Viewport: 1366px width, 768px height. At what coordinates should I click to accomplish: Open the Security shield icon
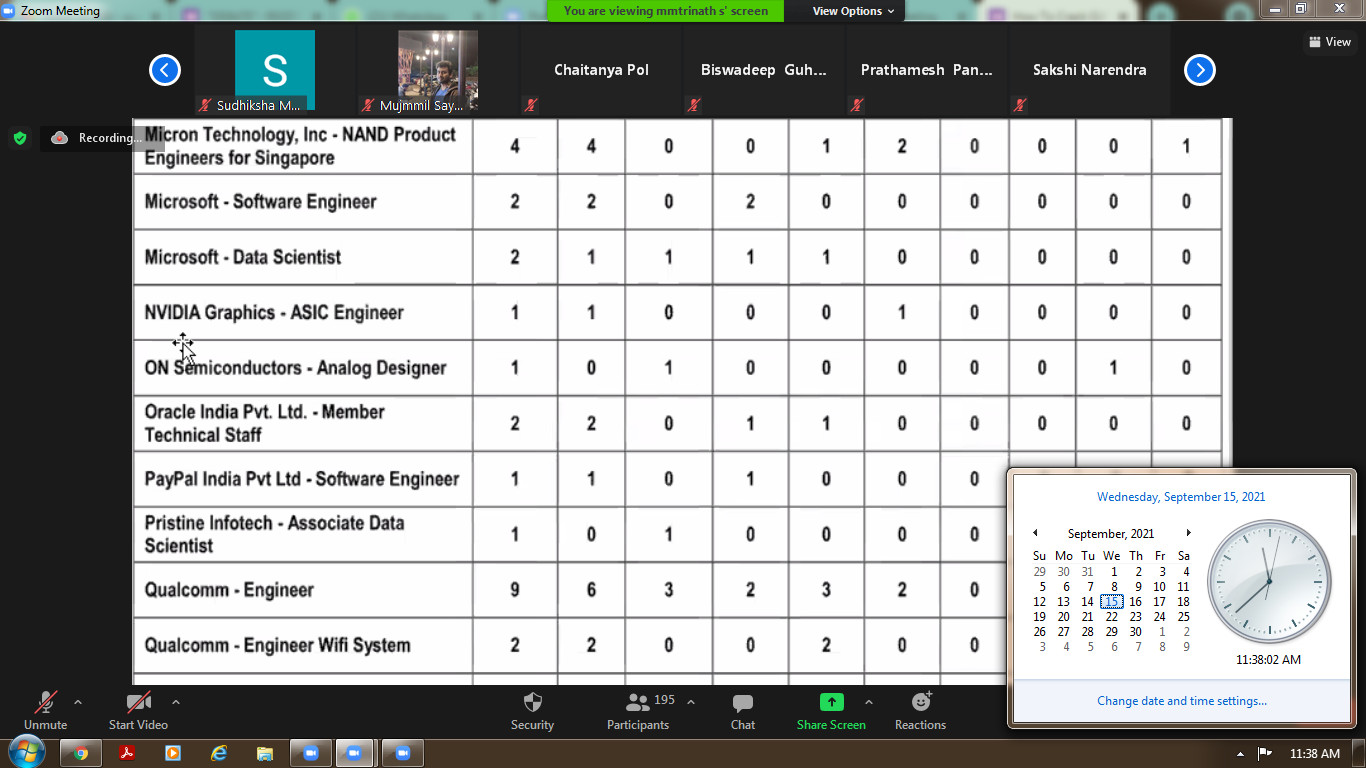coord(532,703)
